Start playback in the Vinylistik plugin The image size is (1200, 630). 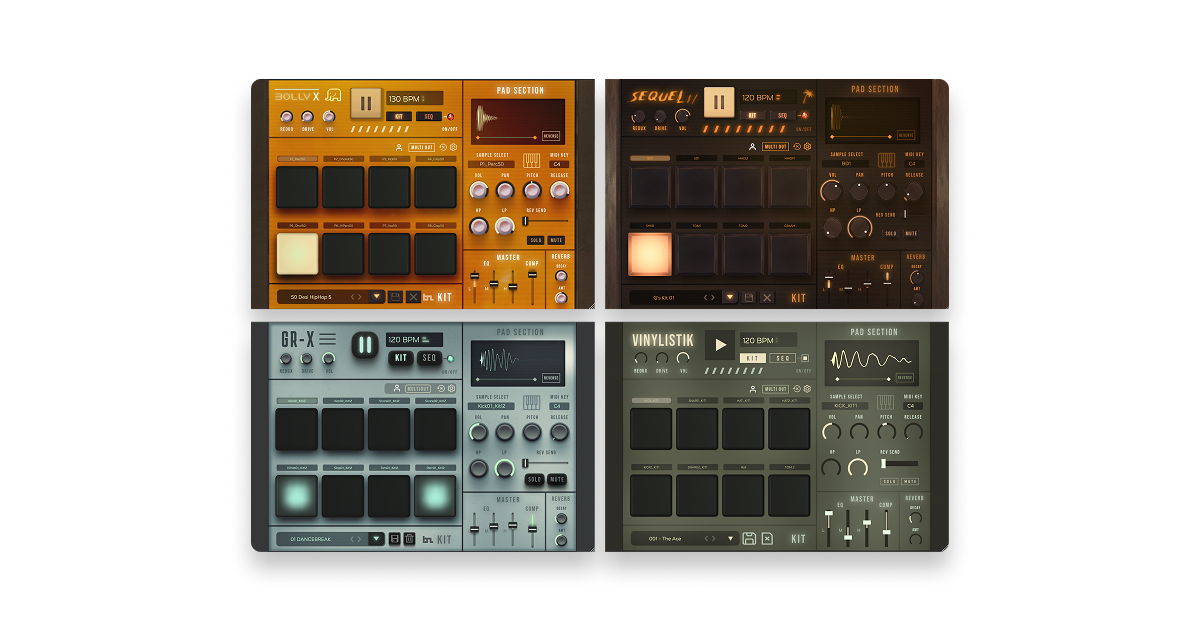(x=720, y=345)
